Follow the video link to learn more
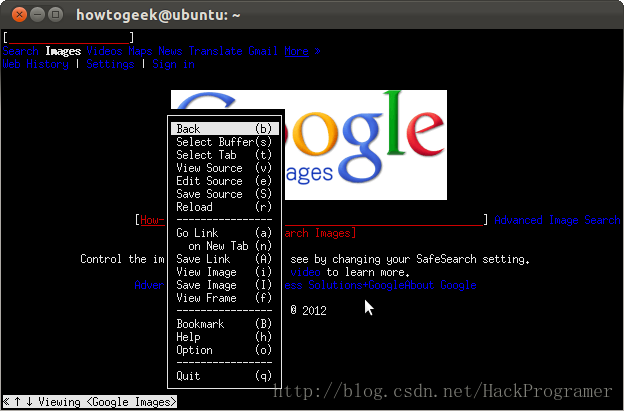Image resolution: width=624 pixels, height=411 pixels. point(305,272)
